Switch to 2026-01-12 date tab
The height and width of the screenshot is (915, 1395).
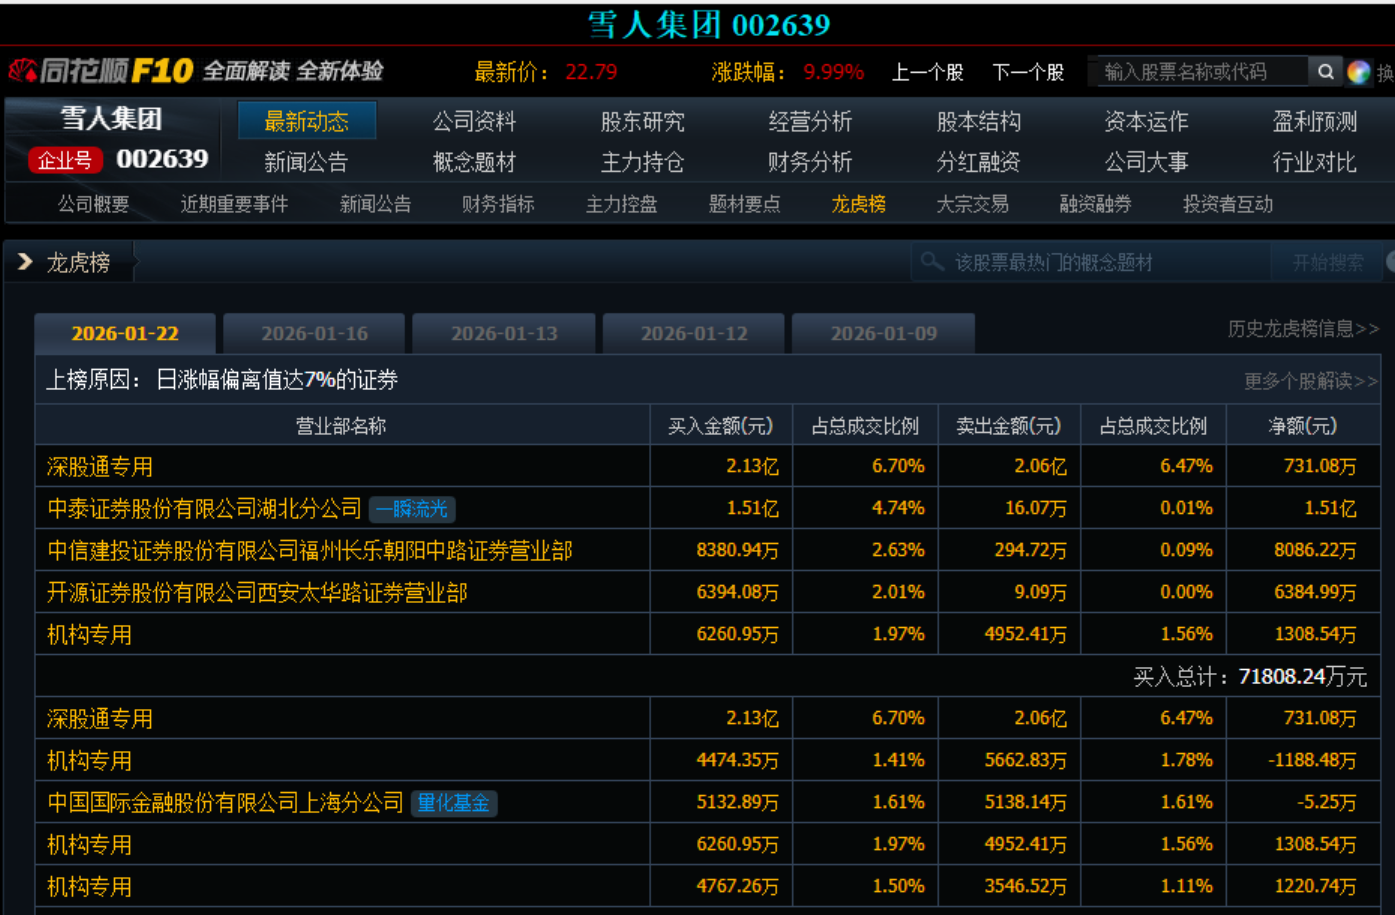click(694, 334)
